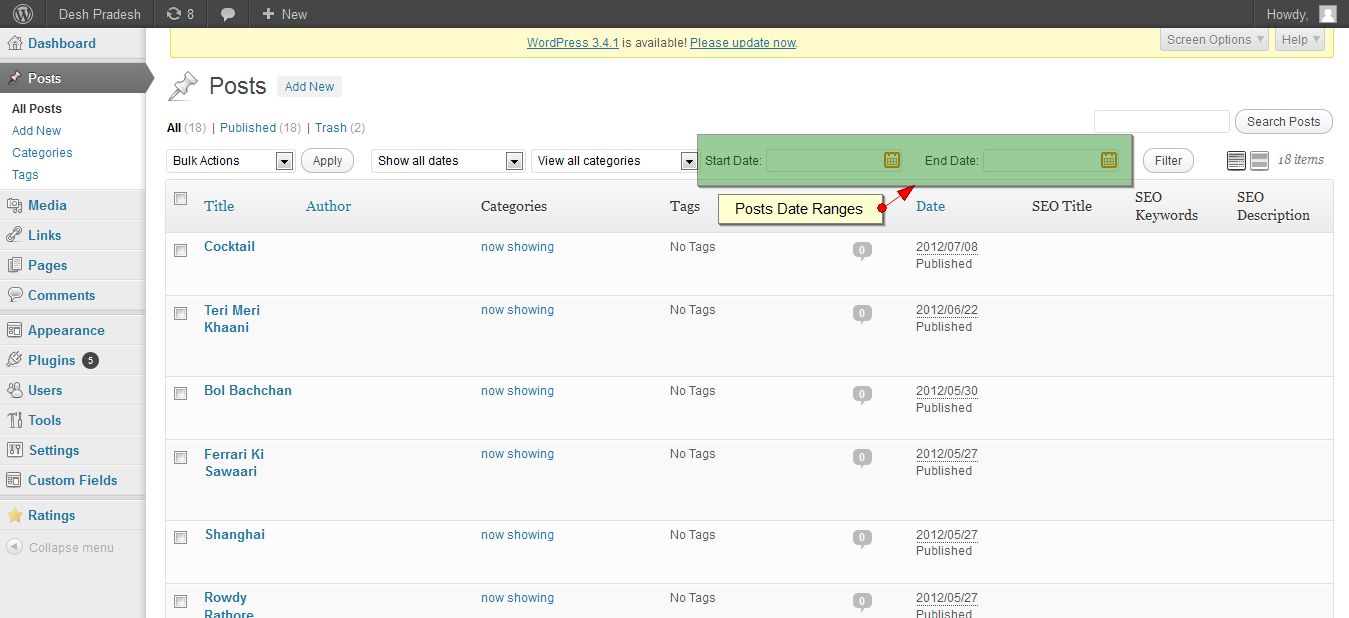Click comment count bubble for Rowdy Rathore
This screenshot has height=618, width=1349.
point(862,602)
